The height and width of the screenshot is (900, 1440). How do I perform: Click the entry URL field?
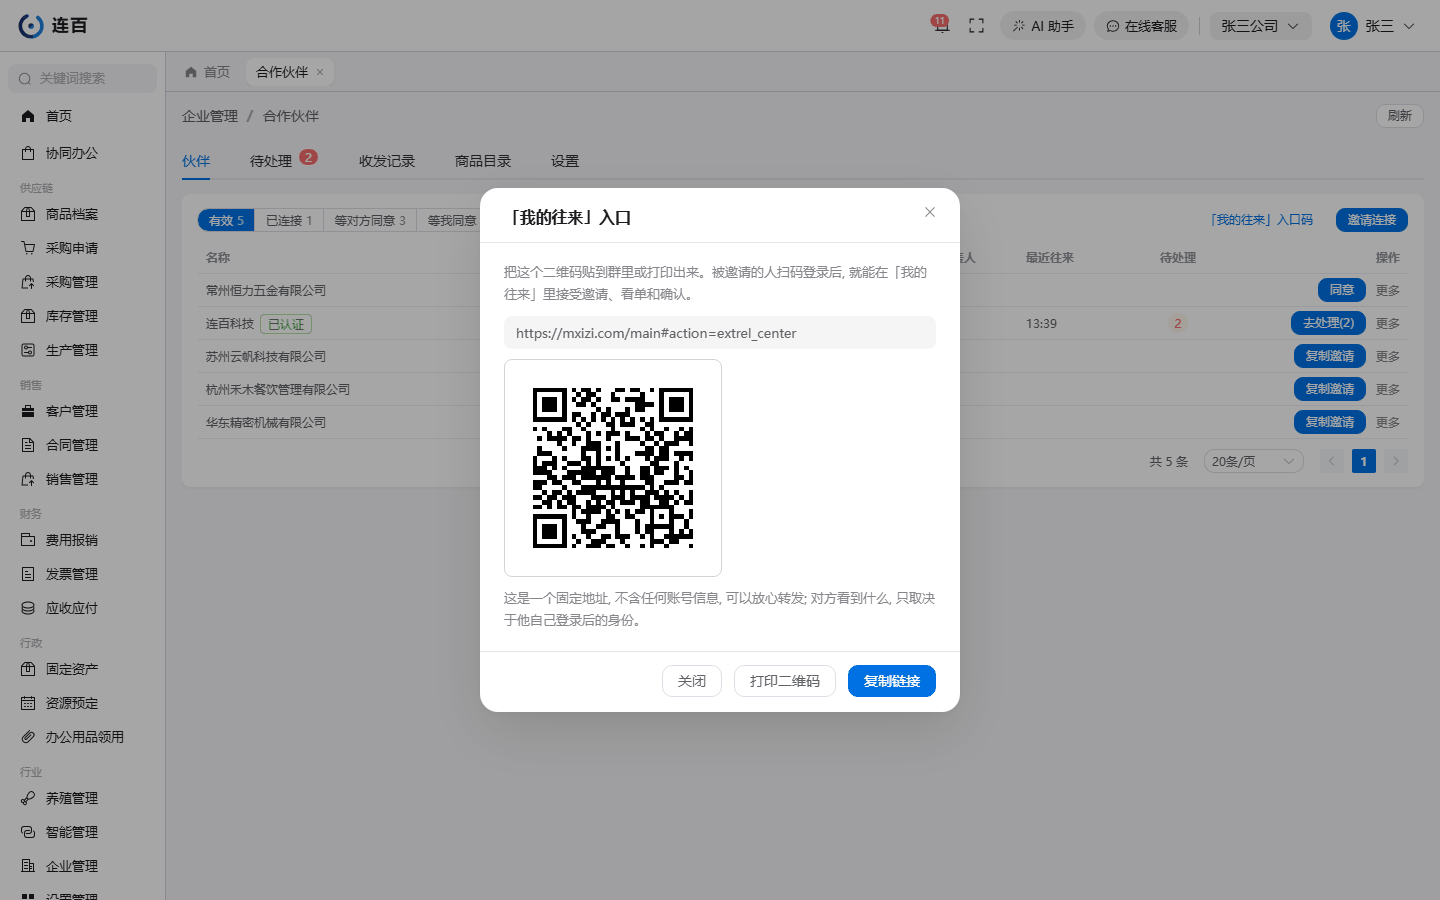click(x=720, y=333)
